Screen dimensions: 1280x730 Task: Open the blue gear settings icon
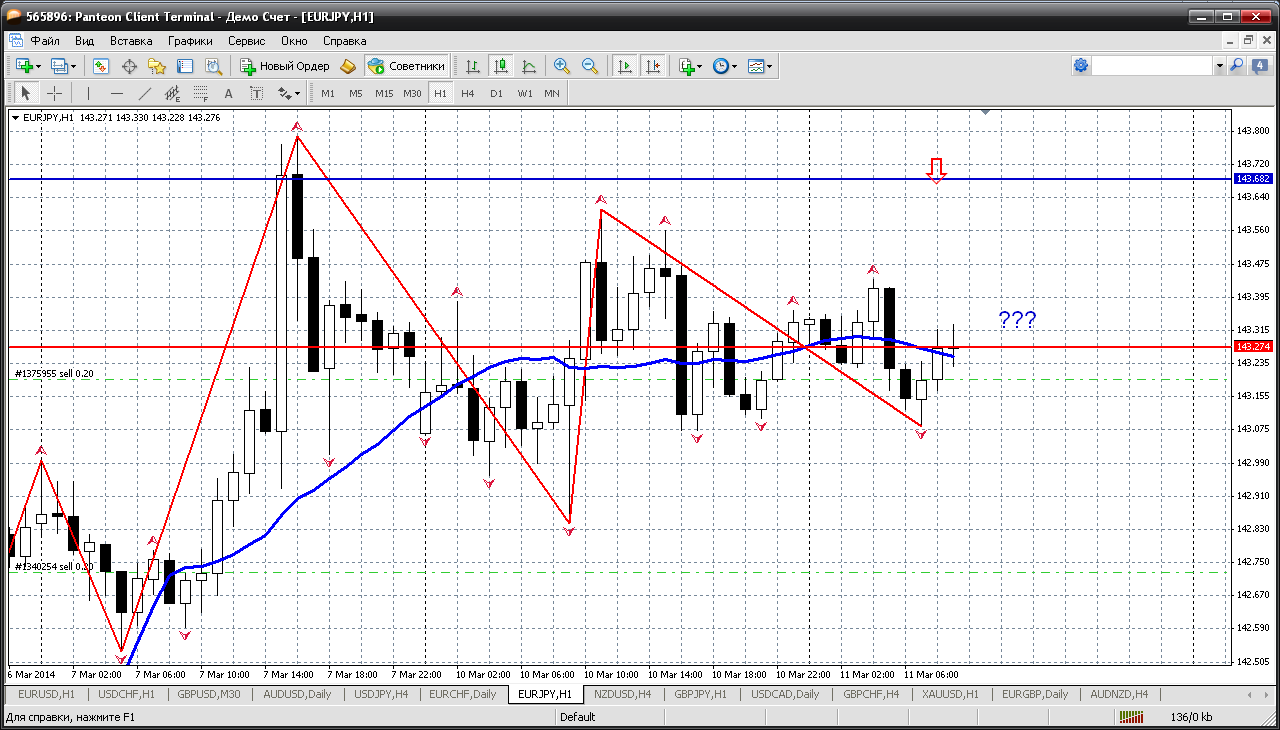1081,66
